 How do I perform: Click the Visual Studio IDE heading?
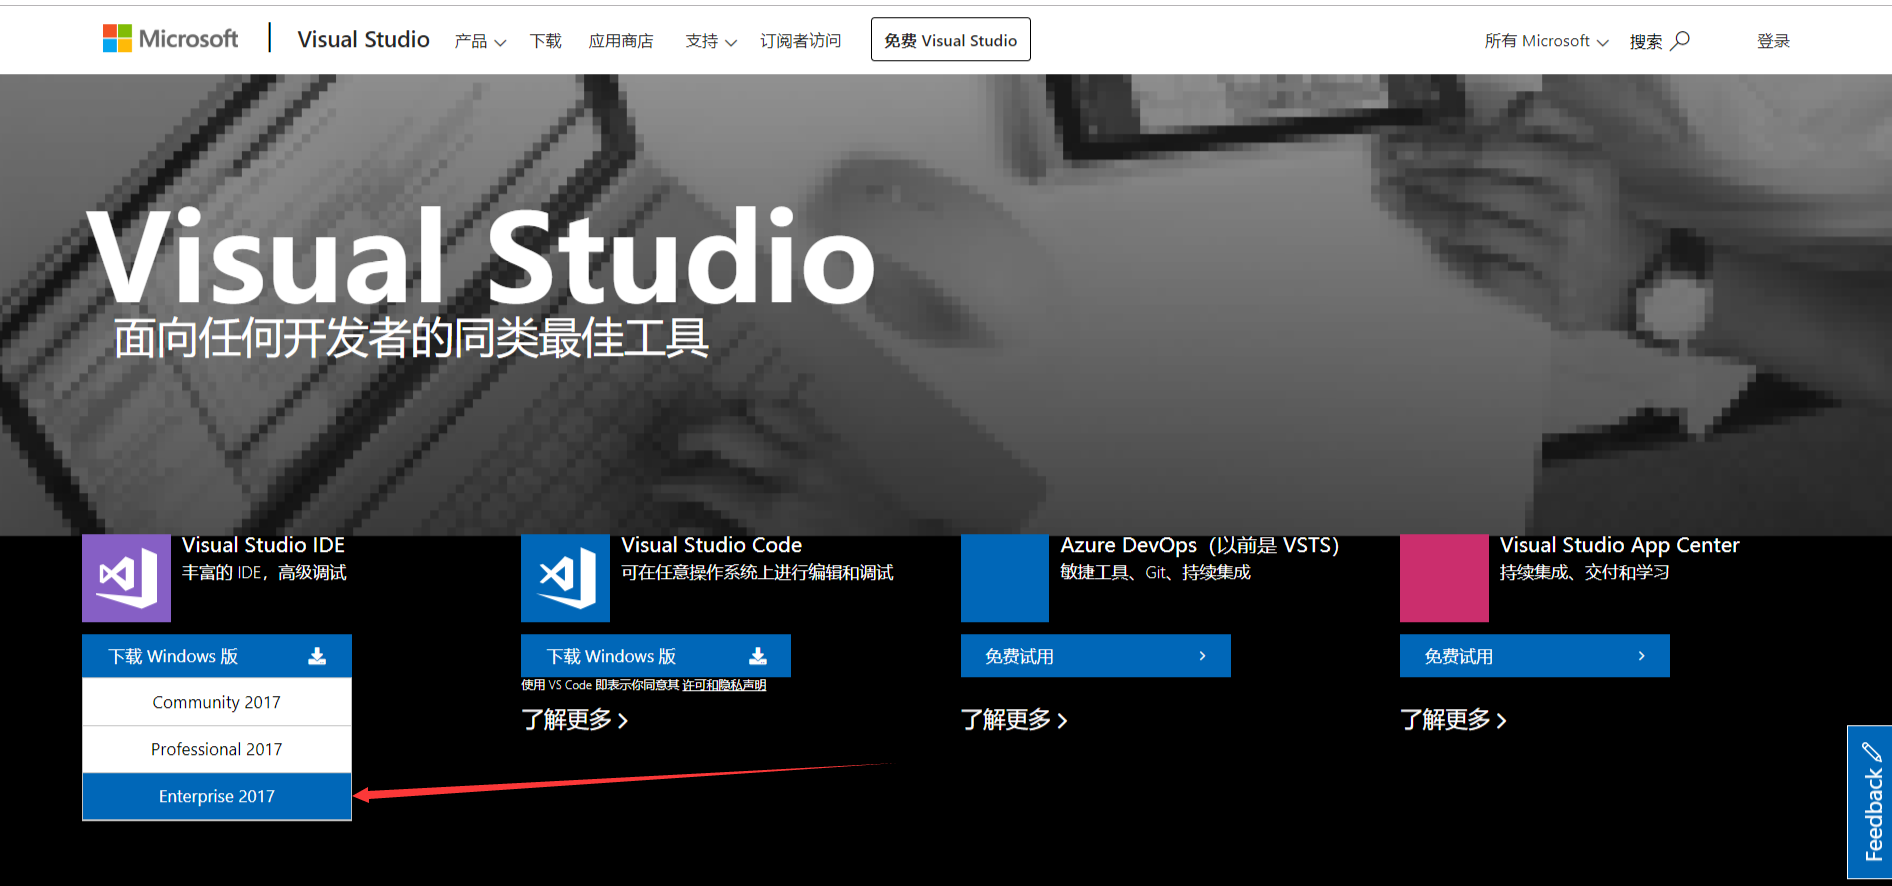click(x=263, y=545)
